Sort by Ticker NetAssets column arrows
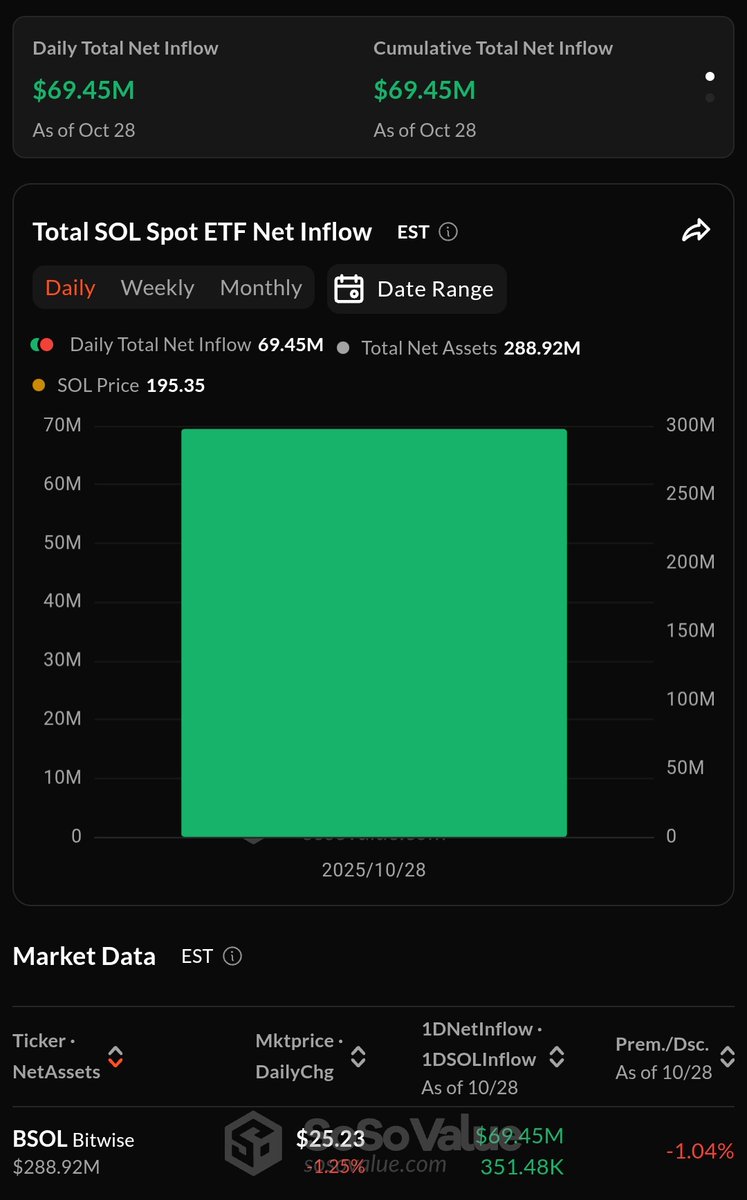 (x=116, y=1057)
